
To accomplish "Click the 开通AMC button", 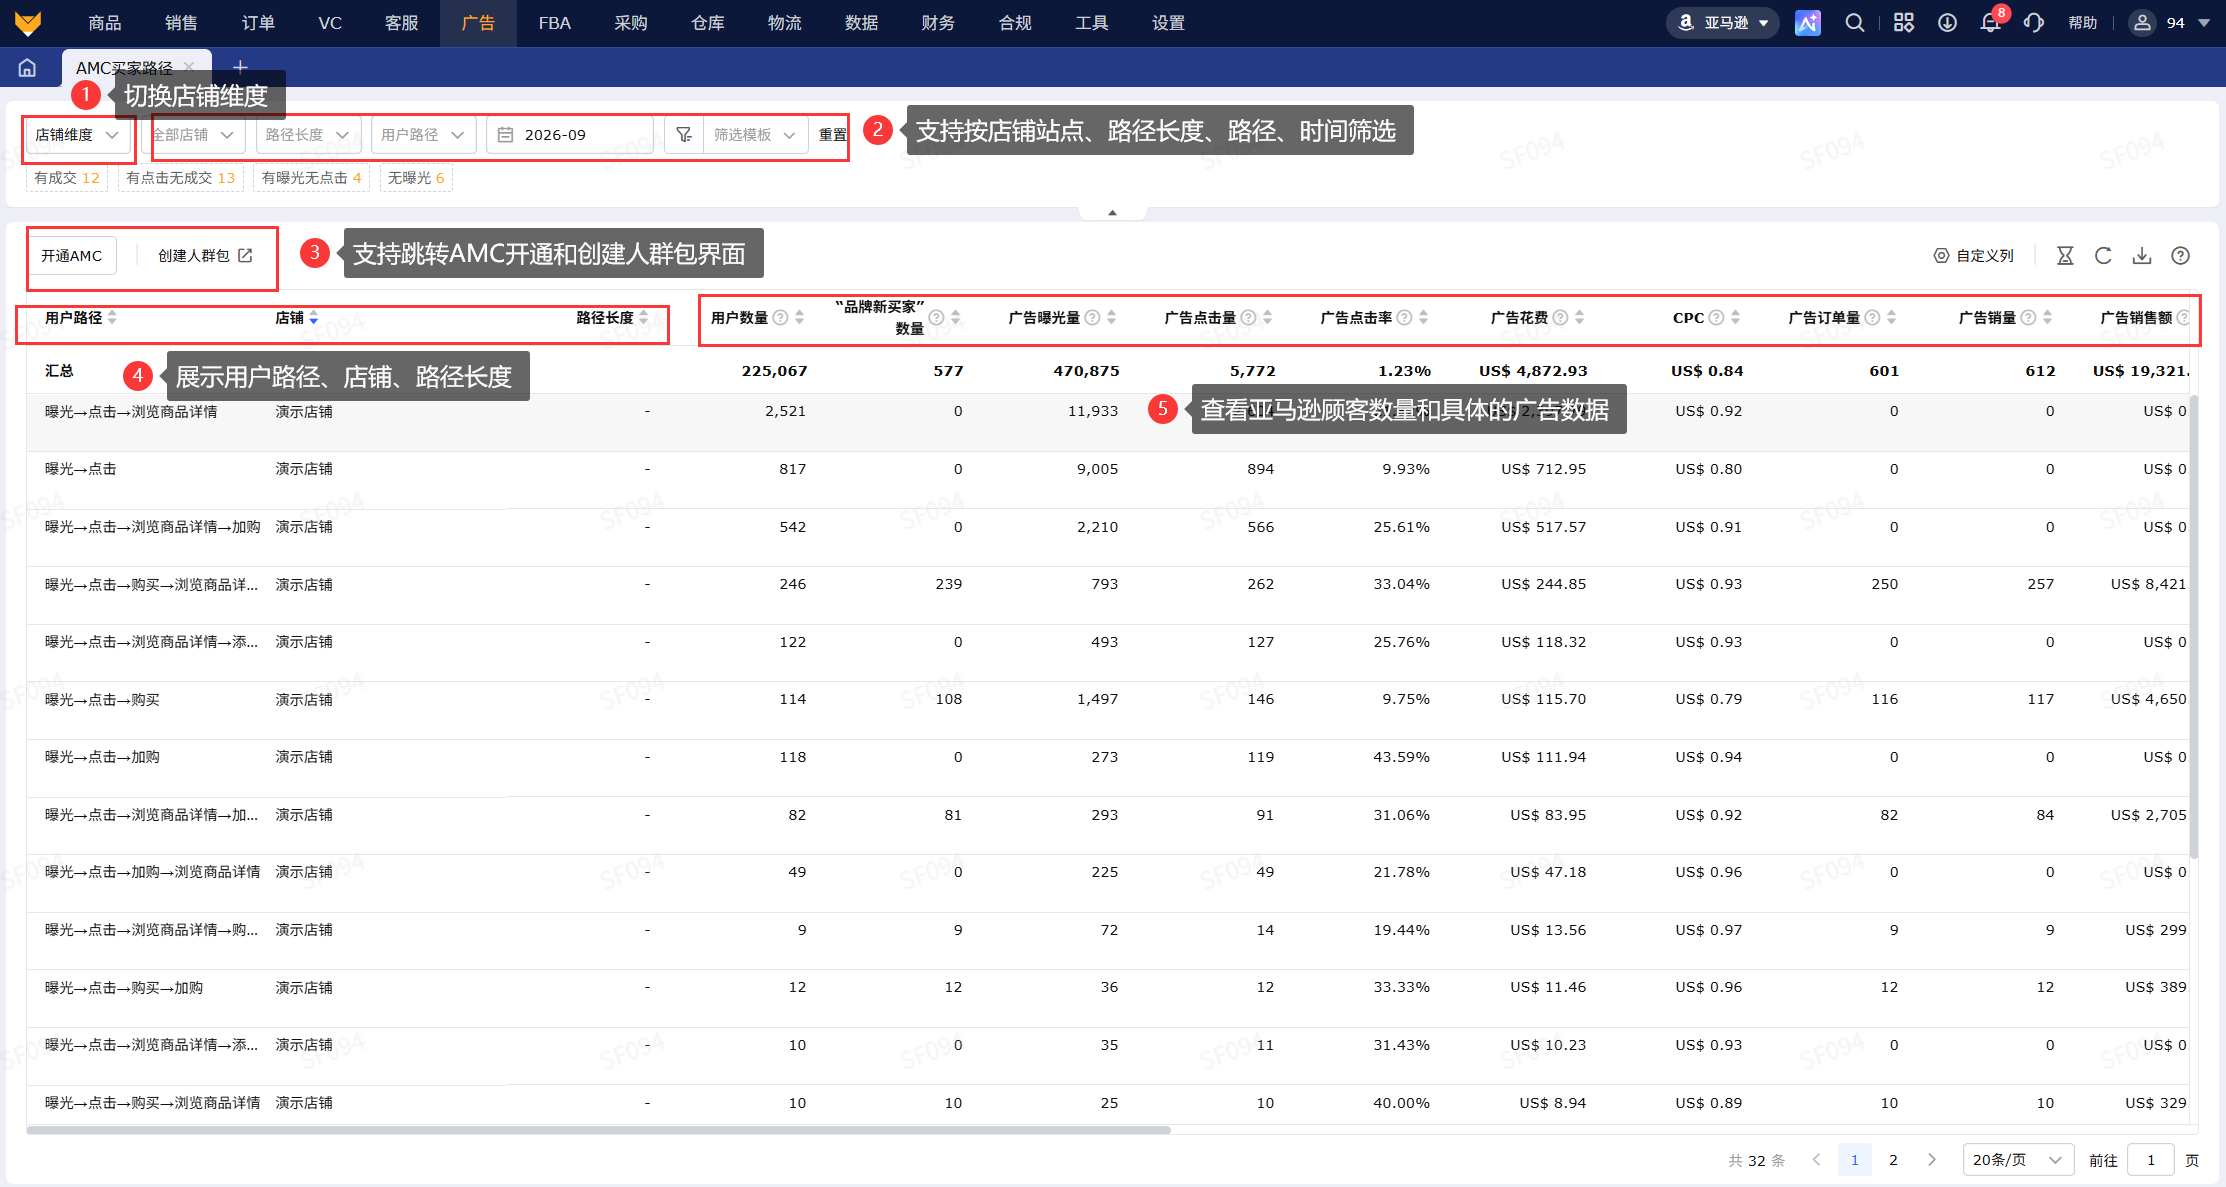I will coord(72,256).
